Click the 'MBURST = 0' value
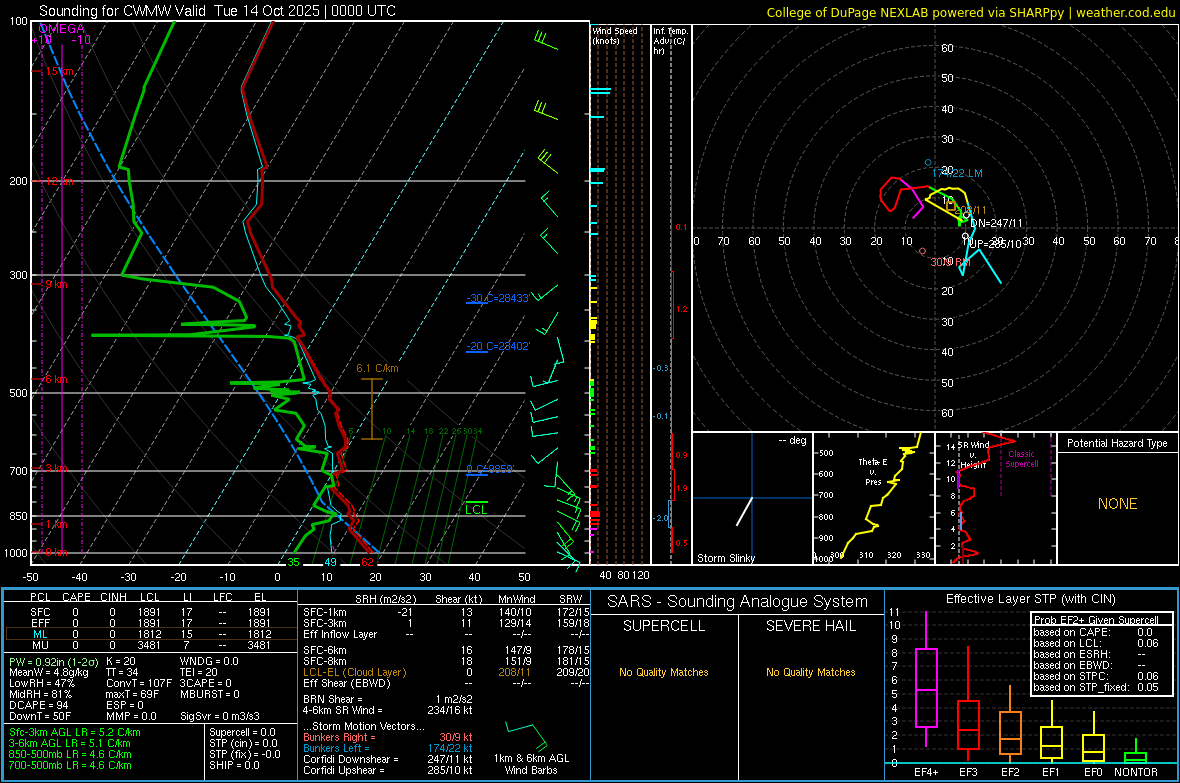The height and width of the screenshot is (783, 1180). 209,694
